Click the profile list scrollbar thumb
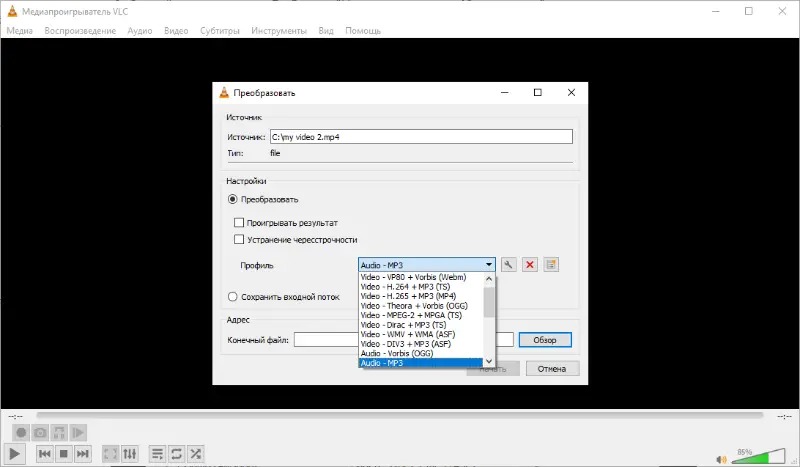The width and height of the screenshot is (800, 467). tap(489, 301)
